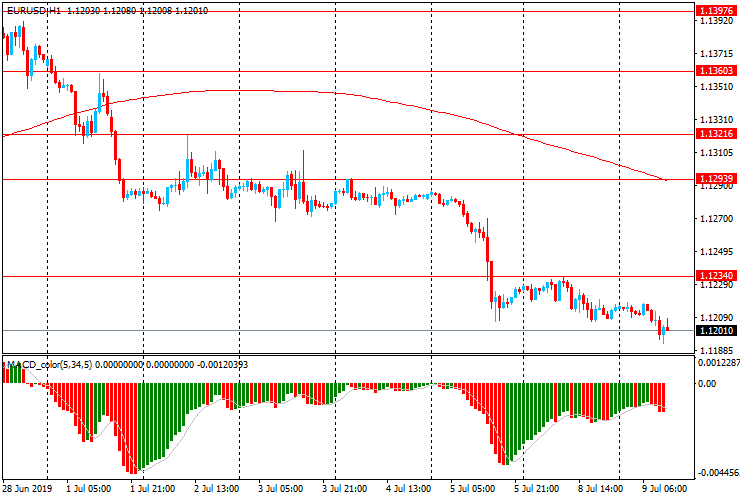The width and height of the screenshot is (740, 500).
Task: Click the 1.13105 price scale value
Action: pyautogui.click(x=717, y=153)
